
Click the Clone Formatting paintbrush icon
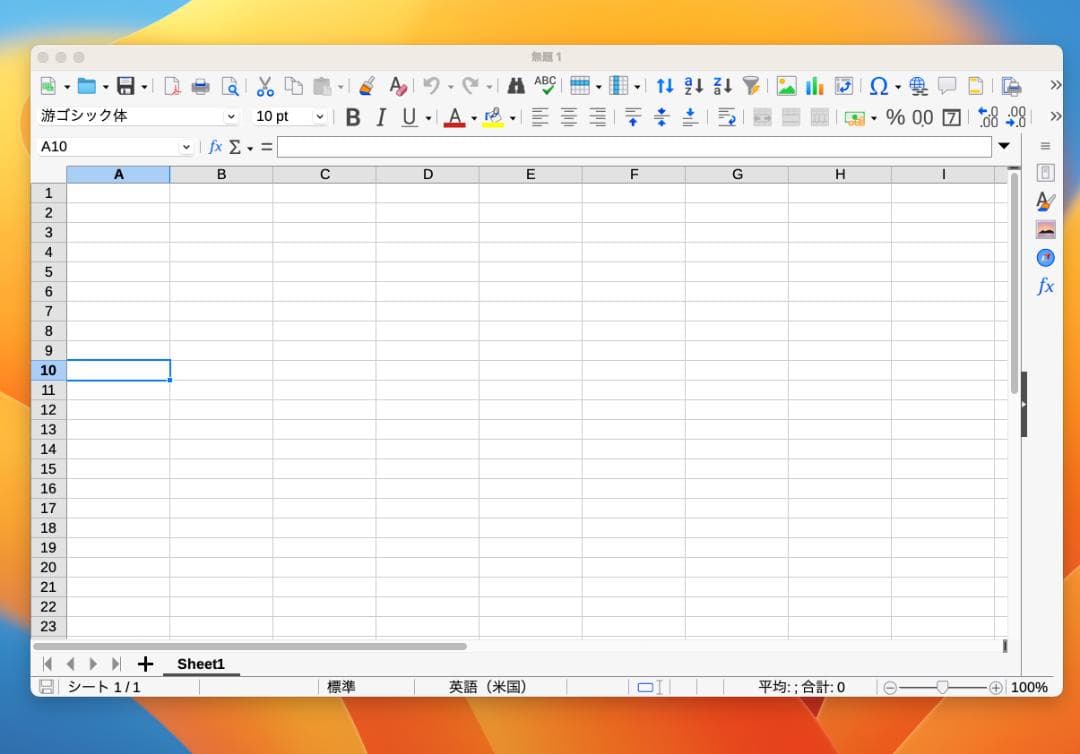[367, 86]
